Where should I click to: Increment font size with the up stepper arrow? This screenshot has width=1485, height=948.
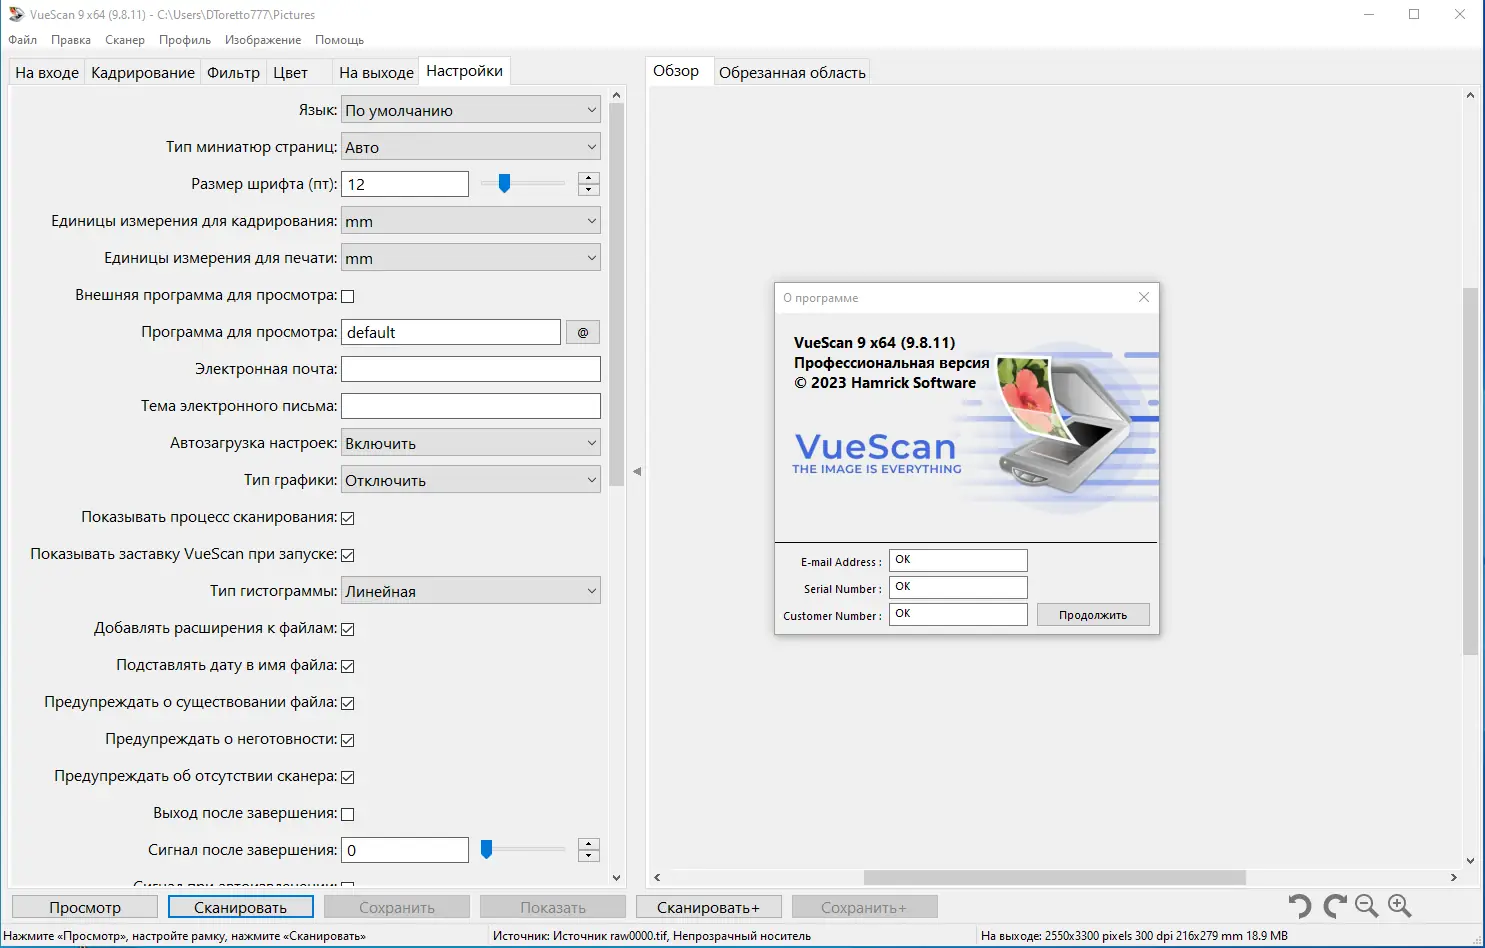click(588, 178)
